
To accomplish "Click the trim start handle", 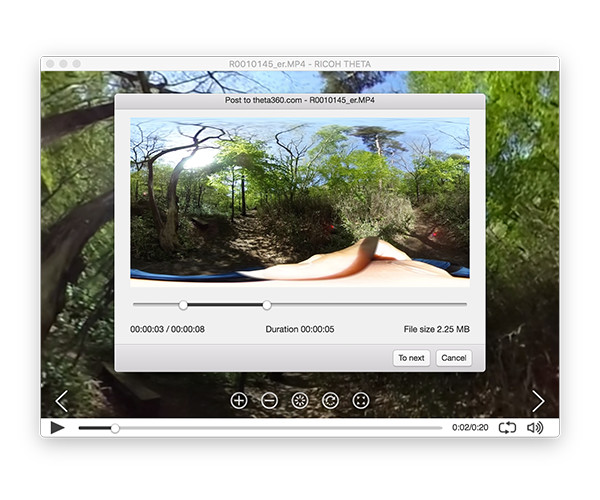I will coord(183,305).
